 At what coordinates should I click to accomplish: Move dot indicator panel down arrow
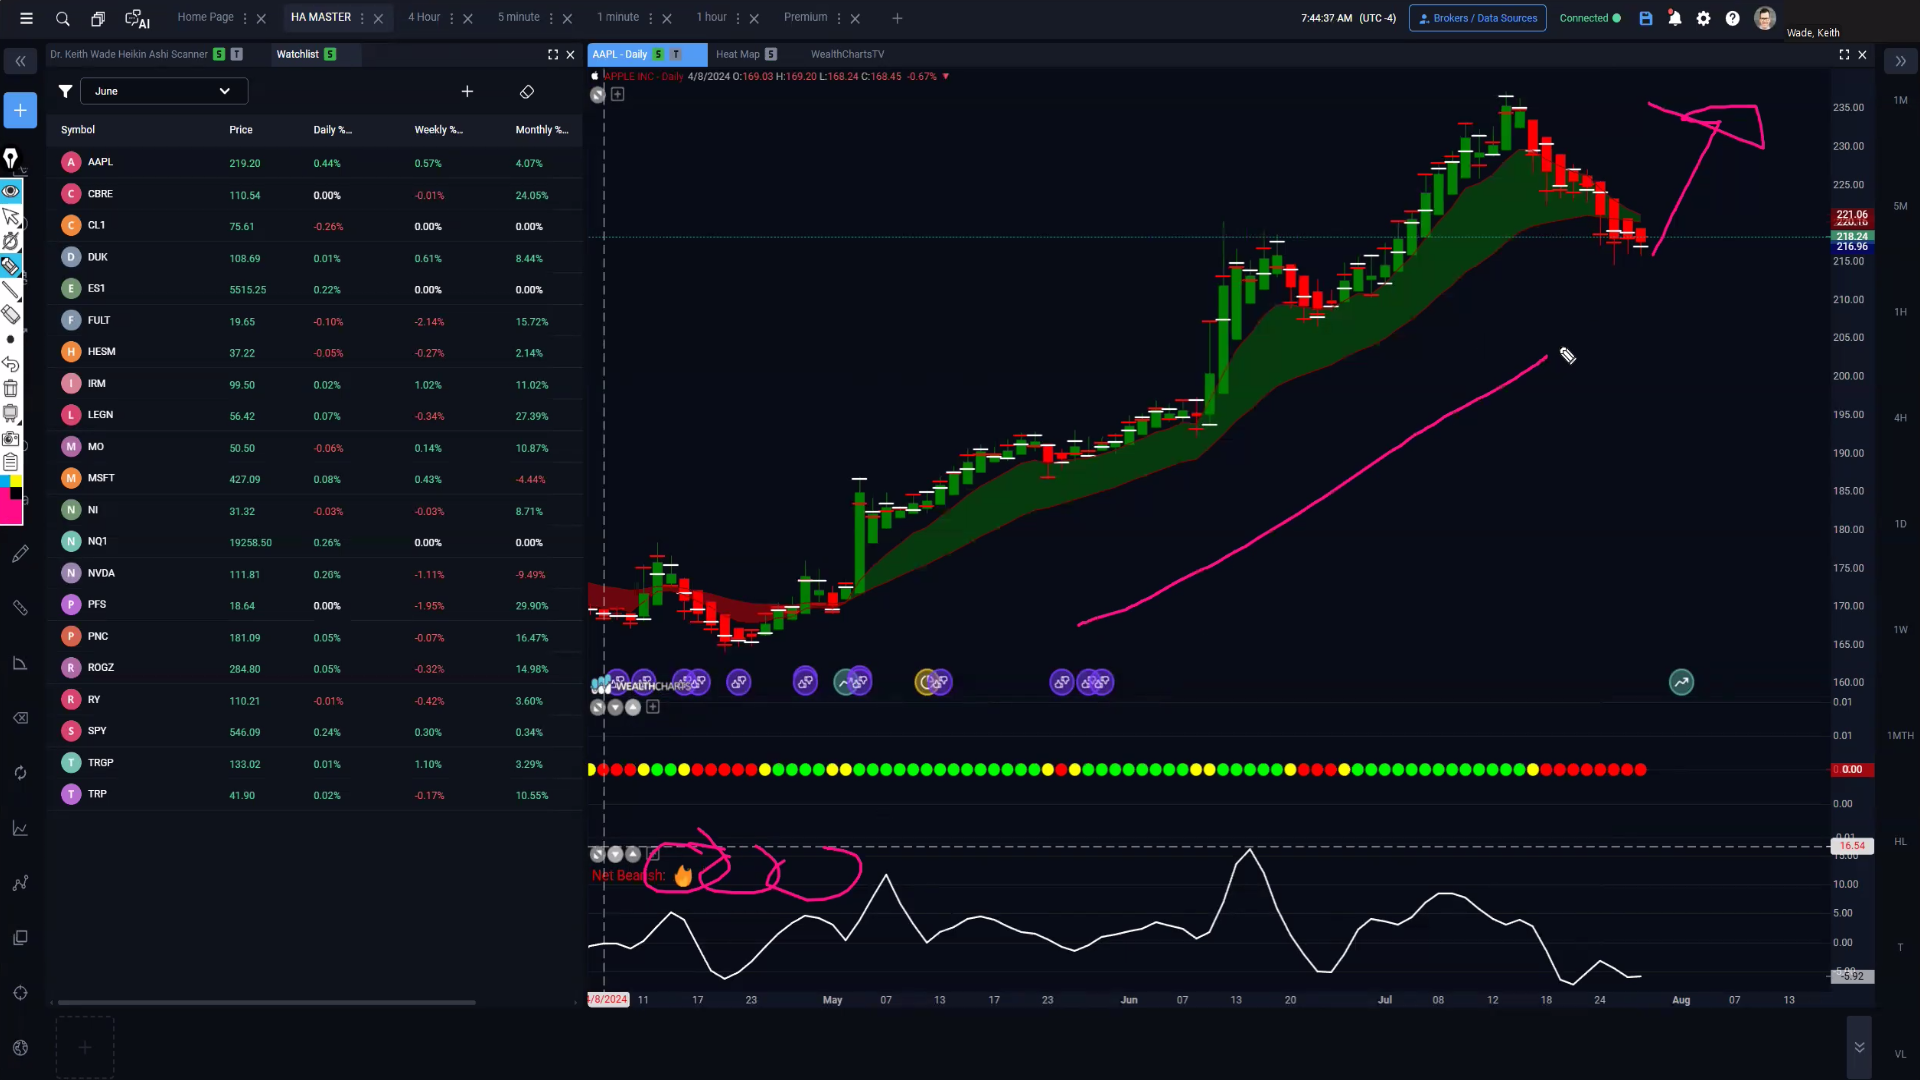(x=615, y=707)
